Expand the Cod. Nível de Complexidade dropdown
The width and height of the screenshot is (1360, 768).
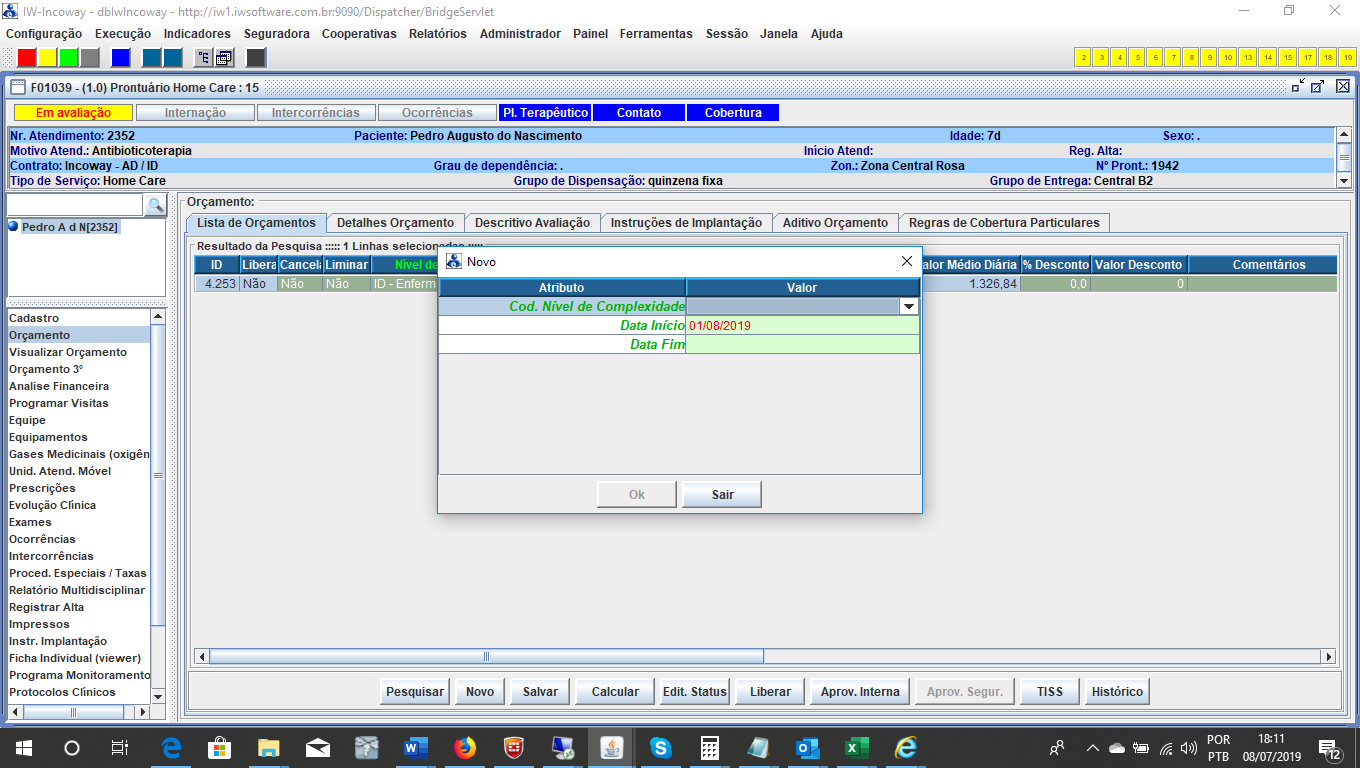(908, 307)
